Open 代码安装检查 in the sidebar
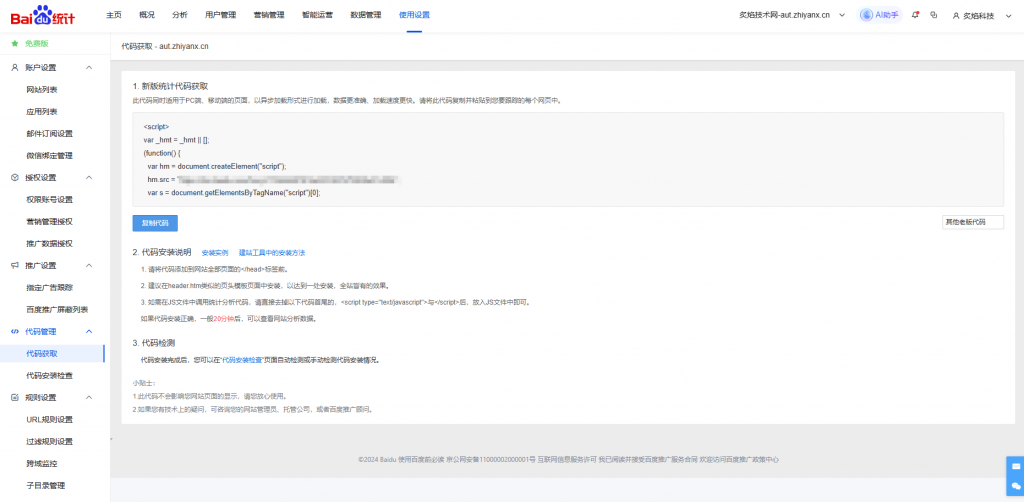The width and height of the screenshot is (1024, 502). (x=50, y=375)
